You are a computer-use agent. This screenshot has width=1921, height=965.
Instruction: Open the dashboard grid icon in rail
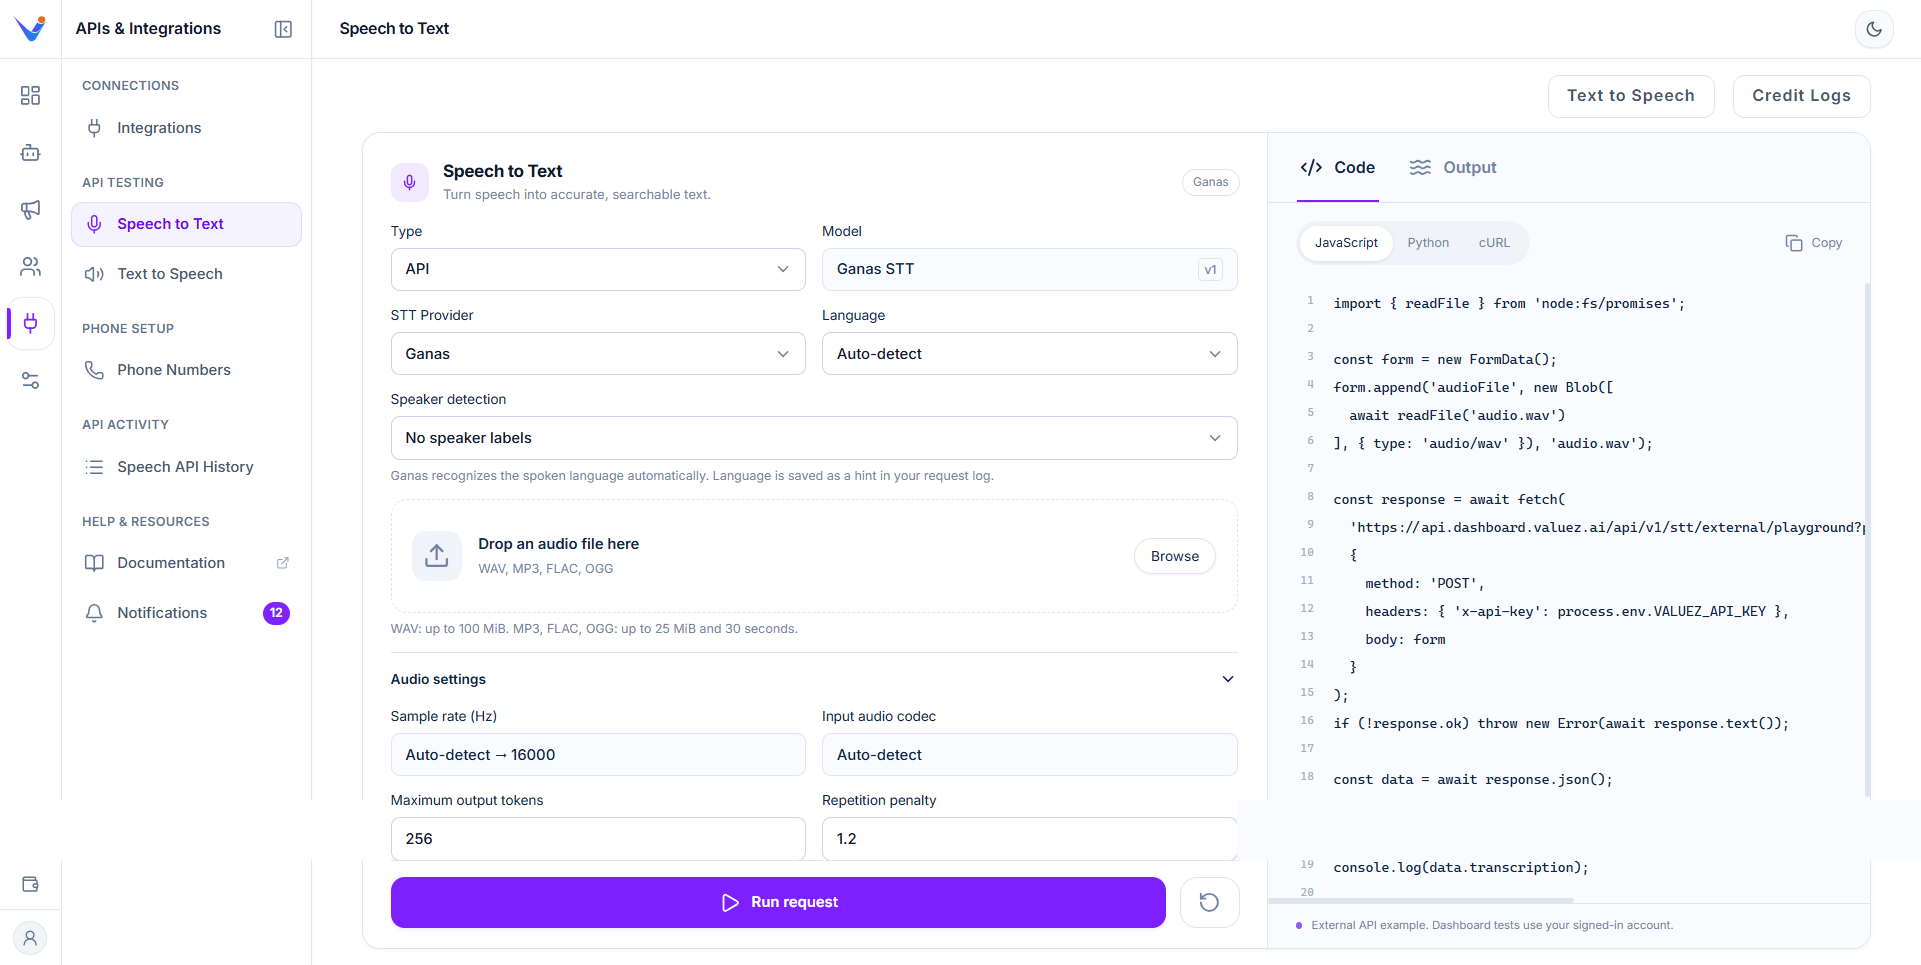(30, 95)
